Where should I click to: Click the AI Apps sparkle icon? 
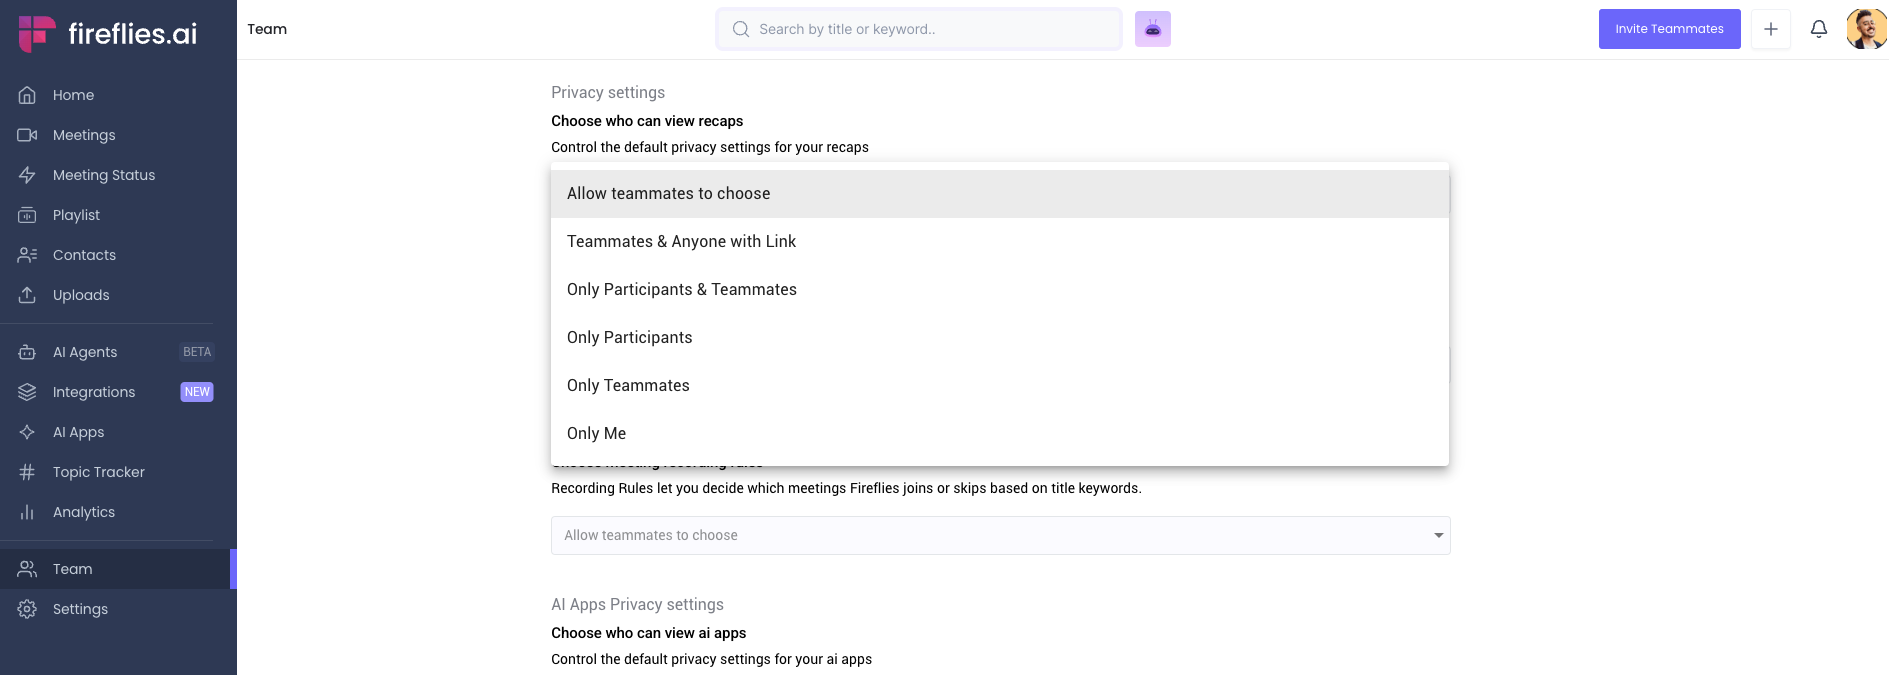27,432
